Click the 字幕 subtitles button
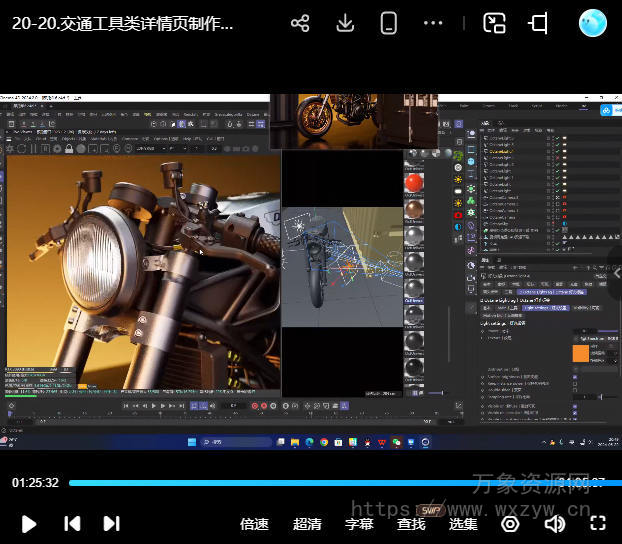 click(359, 523)
